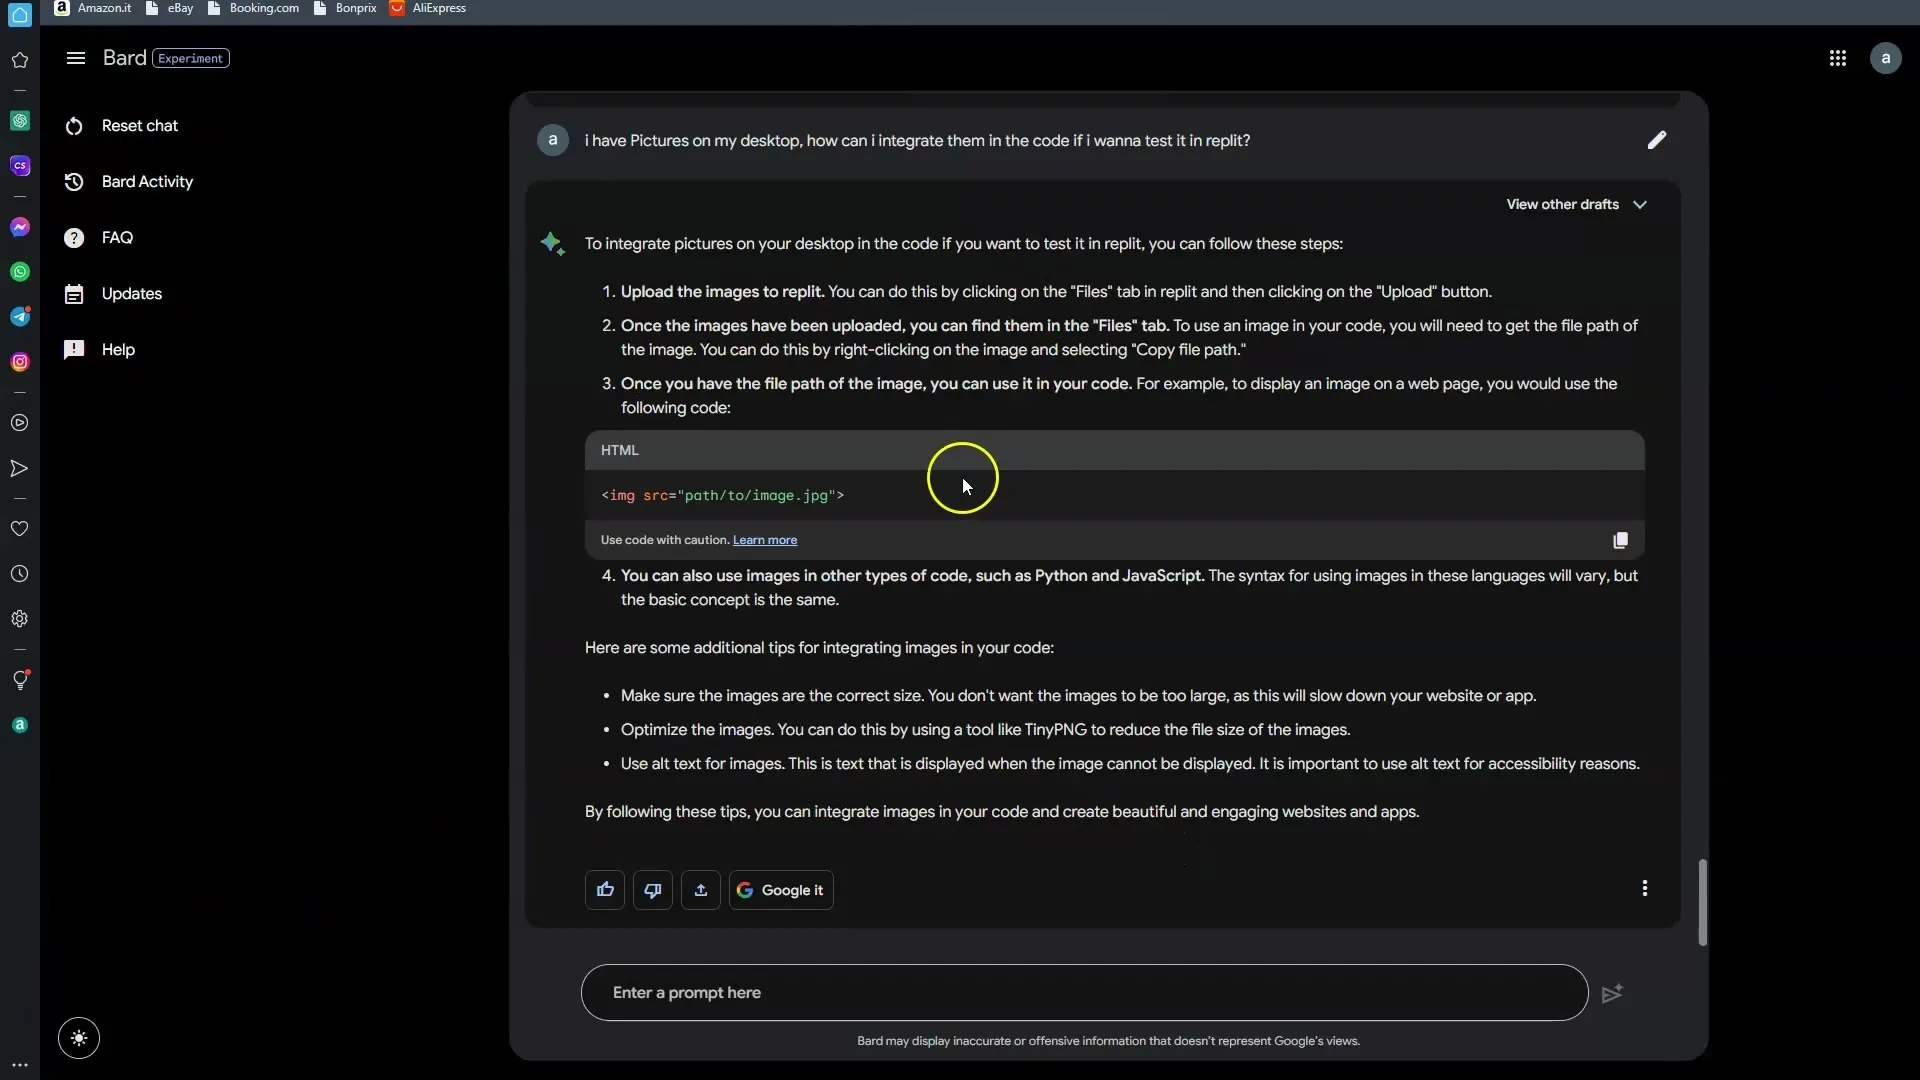Viewport: 1920px width, 1080px height.
Task: Click the Google it button
Action: [781, 890]
